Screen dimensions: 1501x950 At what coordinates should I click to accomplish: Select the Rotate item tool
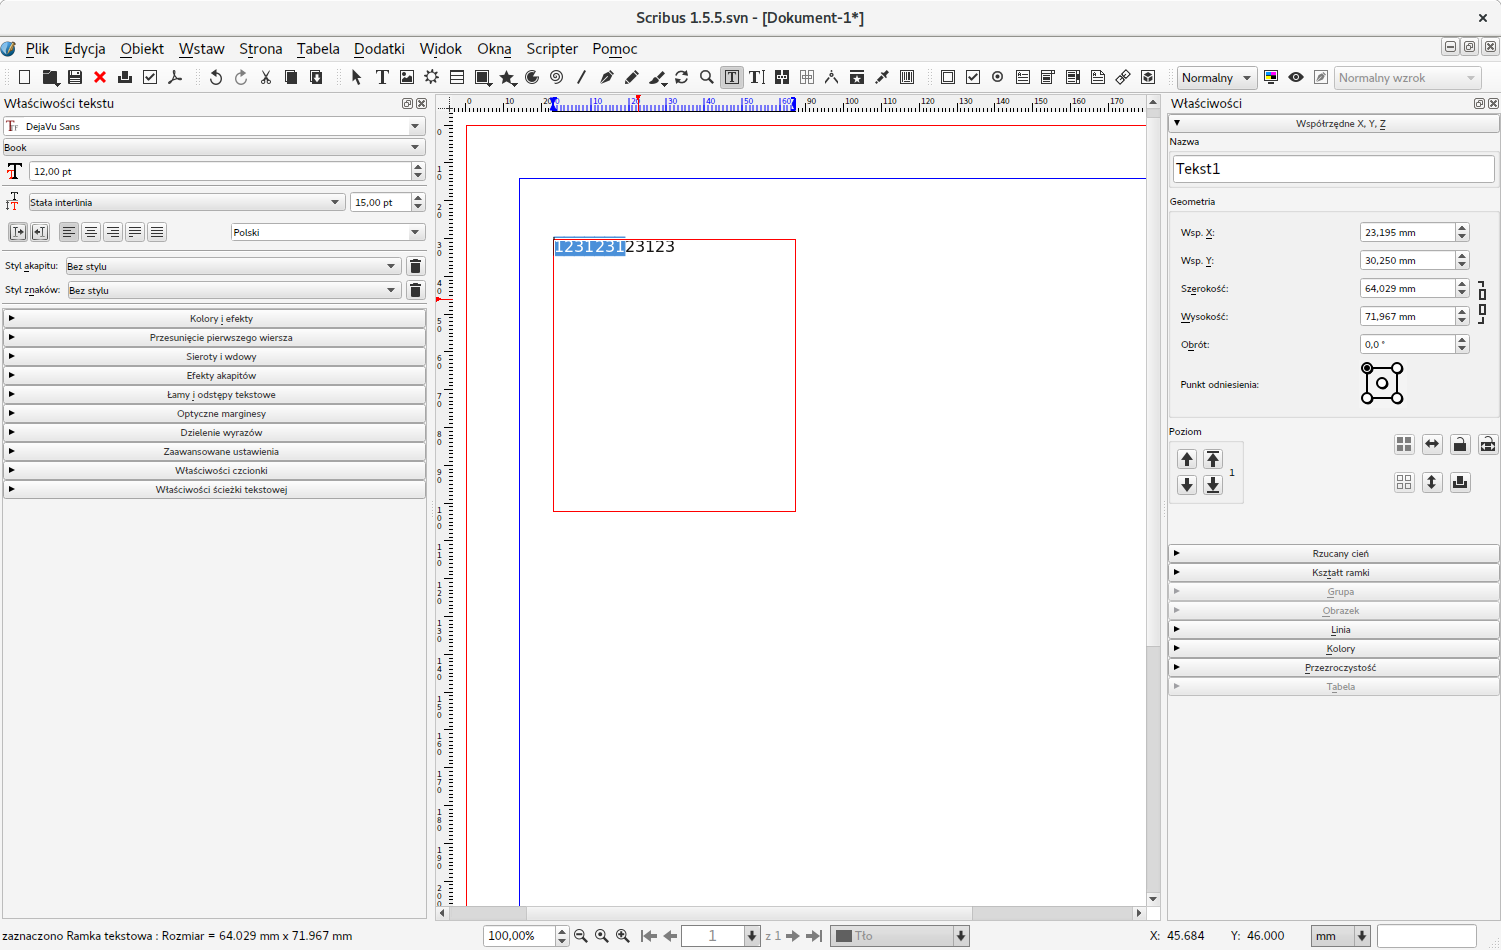682,77
